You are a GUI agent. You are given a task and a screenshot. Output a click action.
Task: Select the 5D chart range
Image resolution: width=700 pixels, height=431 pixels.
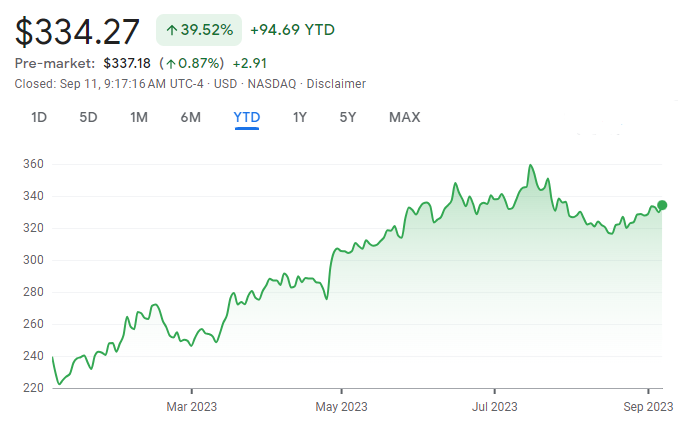coord(88,117)
